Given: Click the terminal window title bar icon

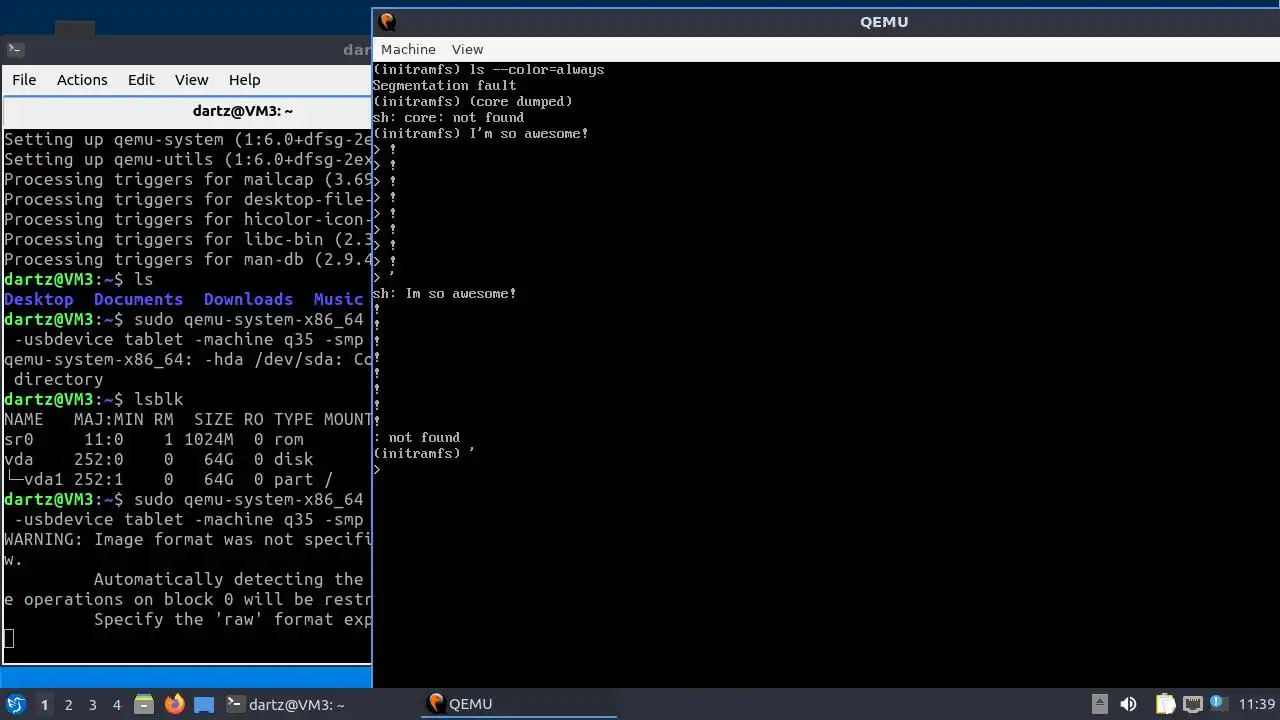Looking at the screenshot, I should click(x=14, y=49).
